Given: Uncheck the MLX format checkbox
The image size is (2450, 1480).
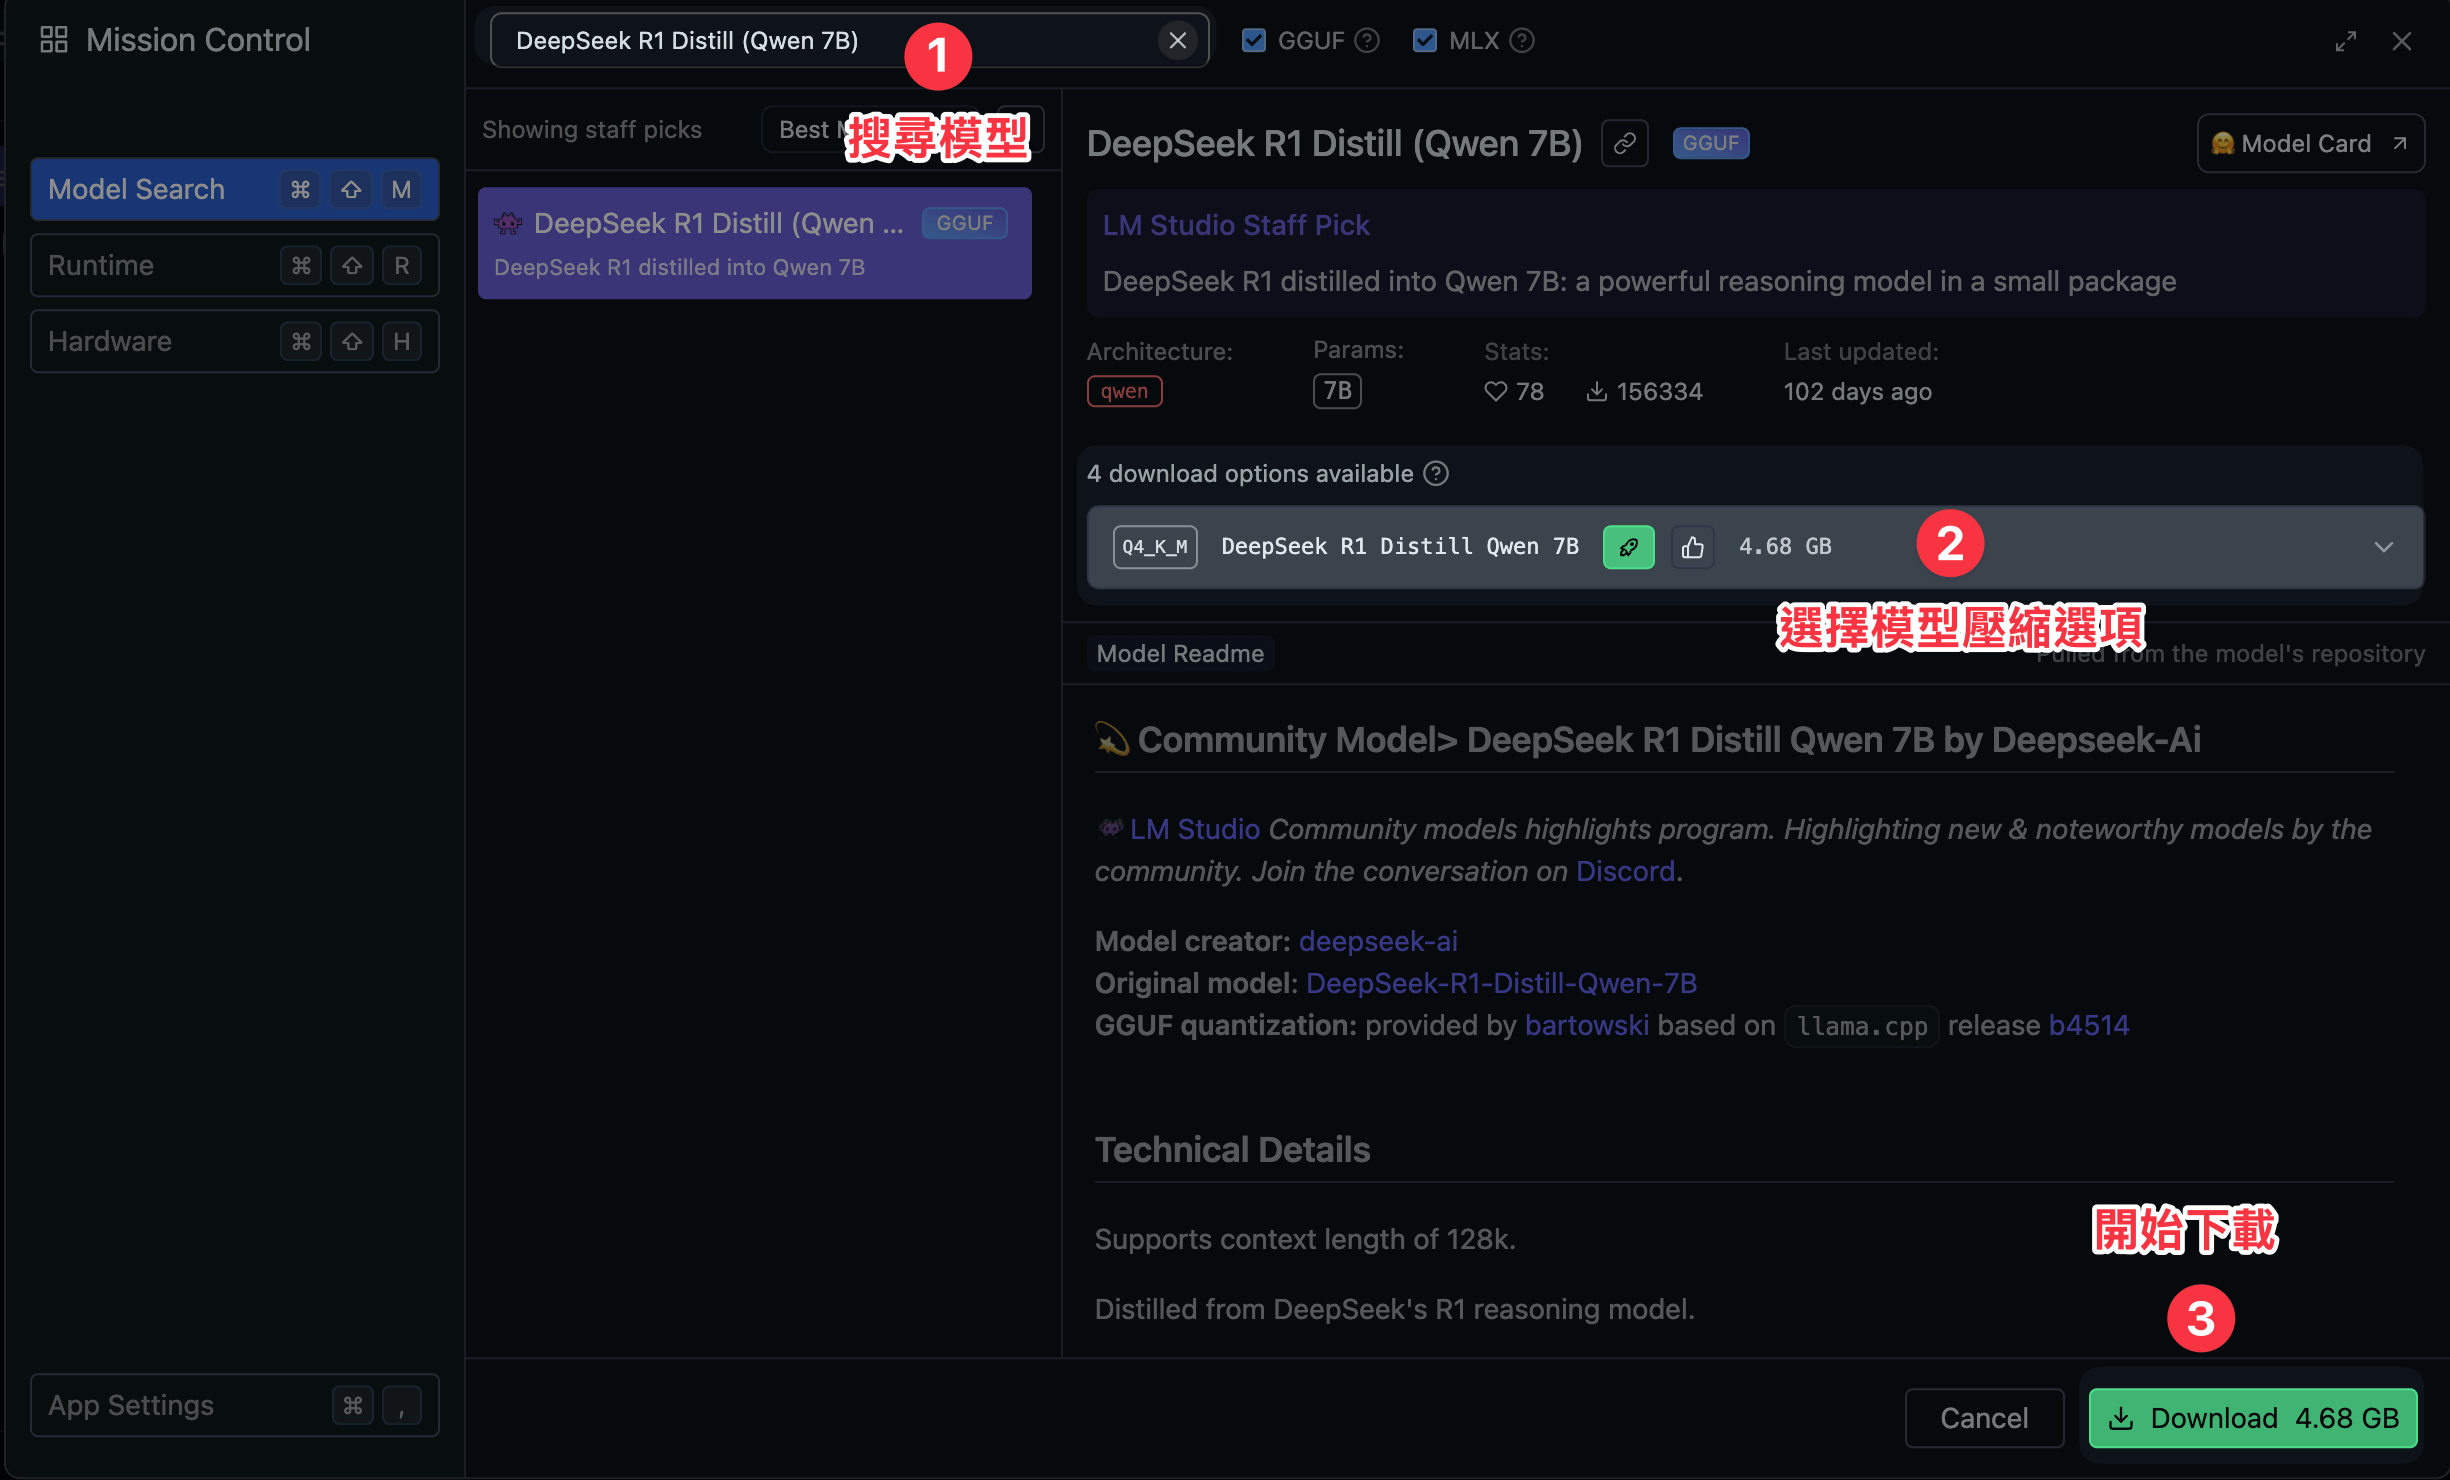Looking at the screenshot, I should pyautogui.click(x=1424, y=41).
